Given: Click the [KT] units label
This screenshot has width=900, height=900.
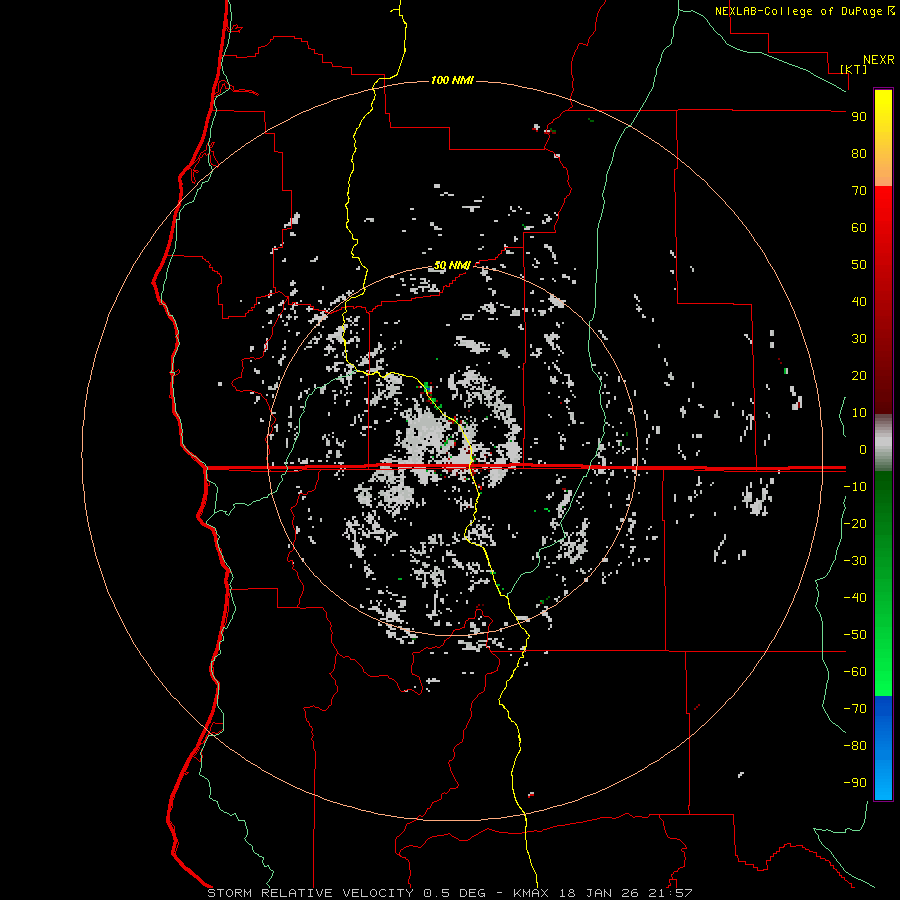Looking at the screenshot, I should click(854, 69).
